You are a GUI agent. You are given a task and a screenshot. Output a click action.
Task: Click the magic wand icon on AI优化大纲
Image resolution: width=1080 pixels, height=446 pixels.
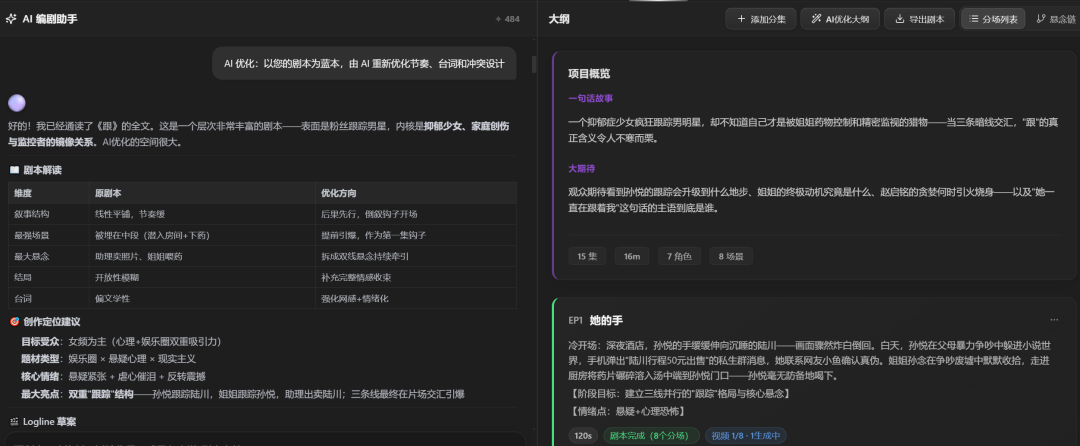coord(817,19)
